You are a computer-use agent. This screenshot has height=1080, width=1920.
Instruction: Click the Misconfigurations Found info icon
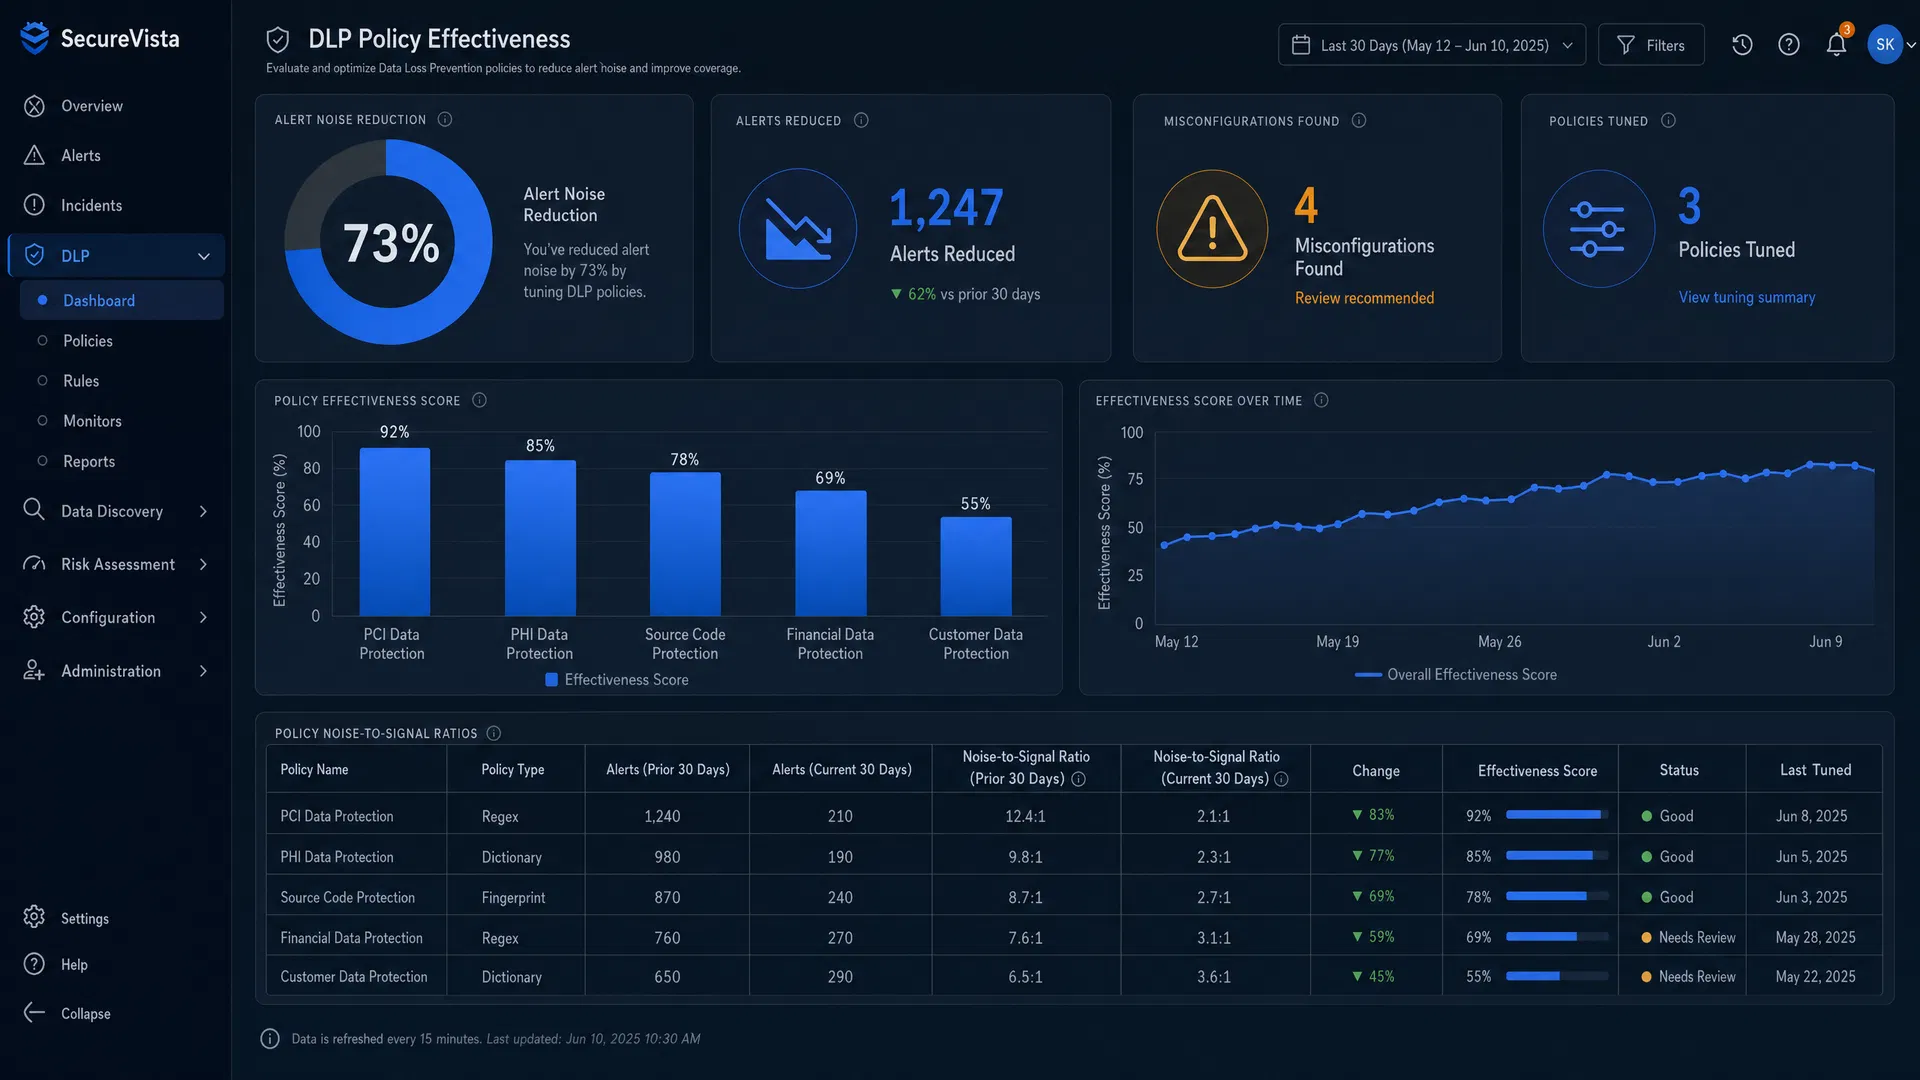coord(1359,120)
